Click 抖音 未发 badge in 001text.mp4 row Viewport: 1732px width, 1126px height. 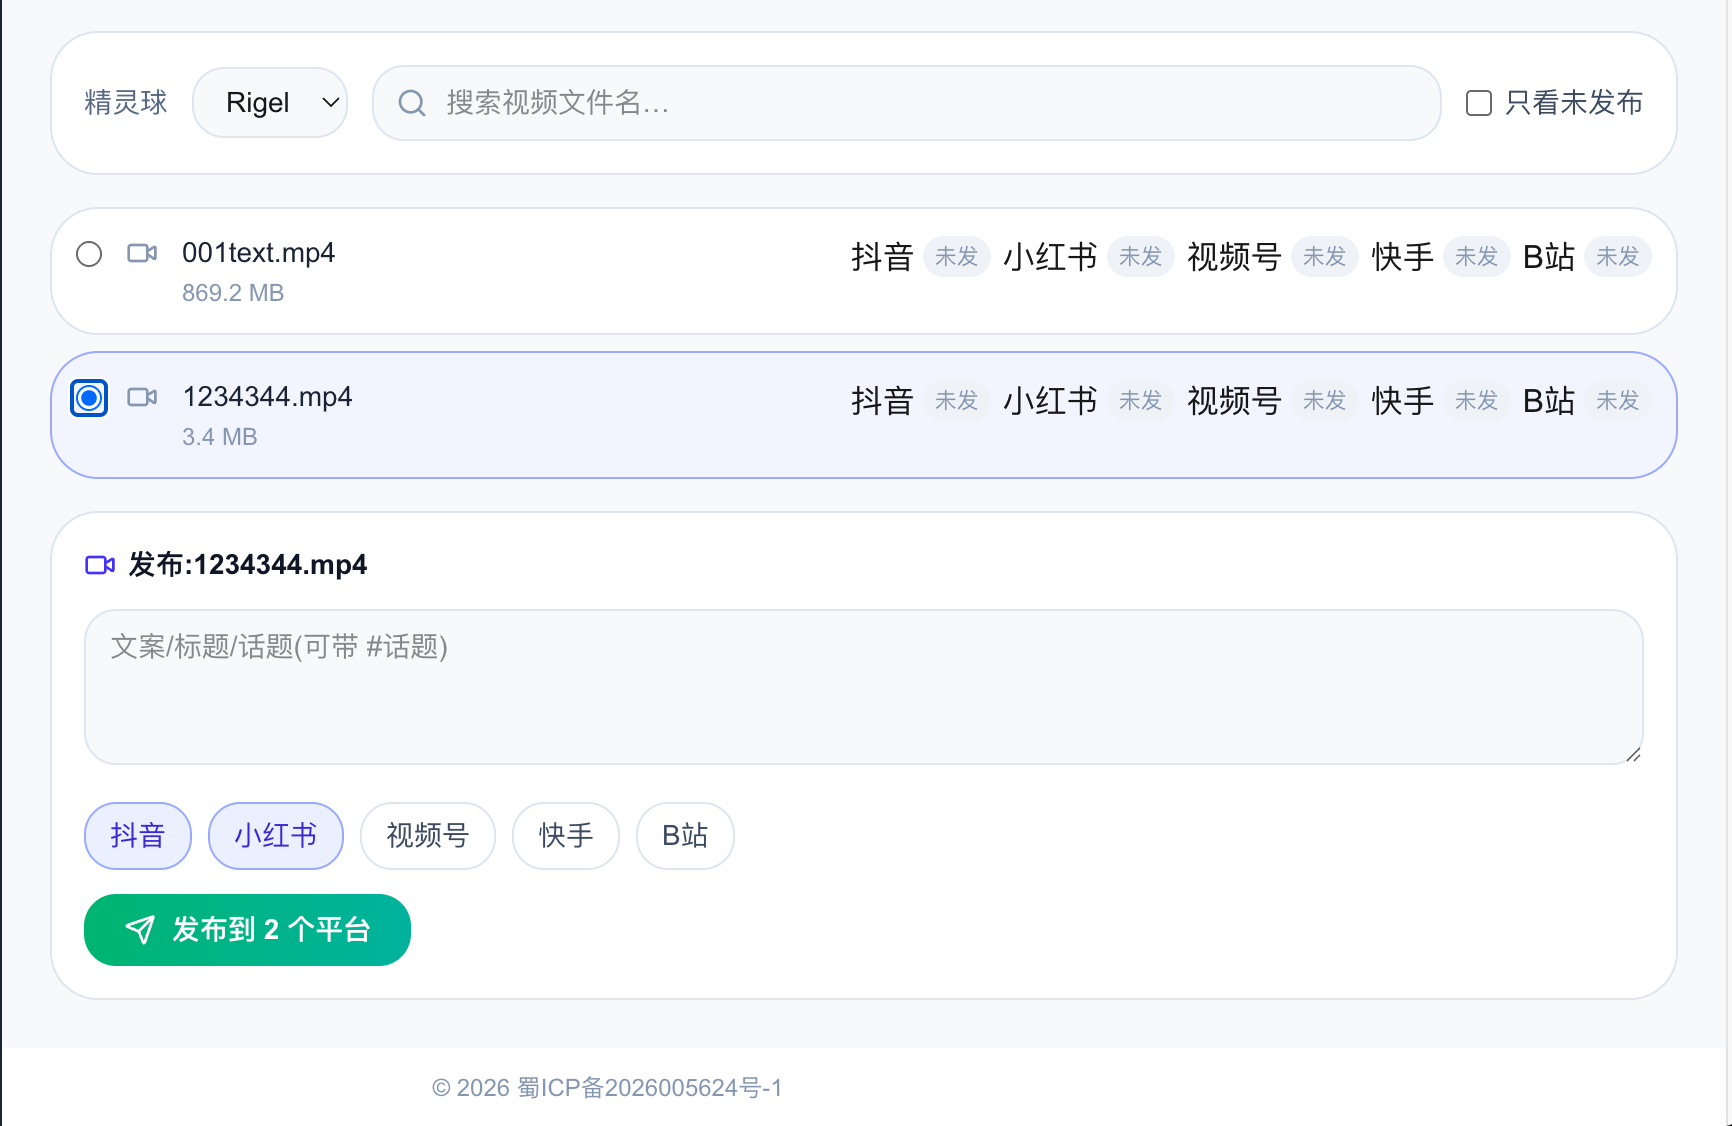tap(956, 257)
